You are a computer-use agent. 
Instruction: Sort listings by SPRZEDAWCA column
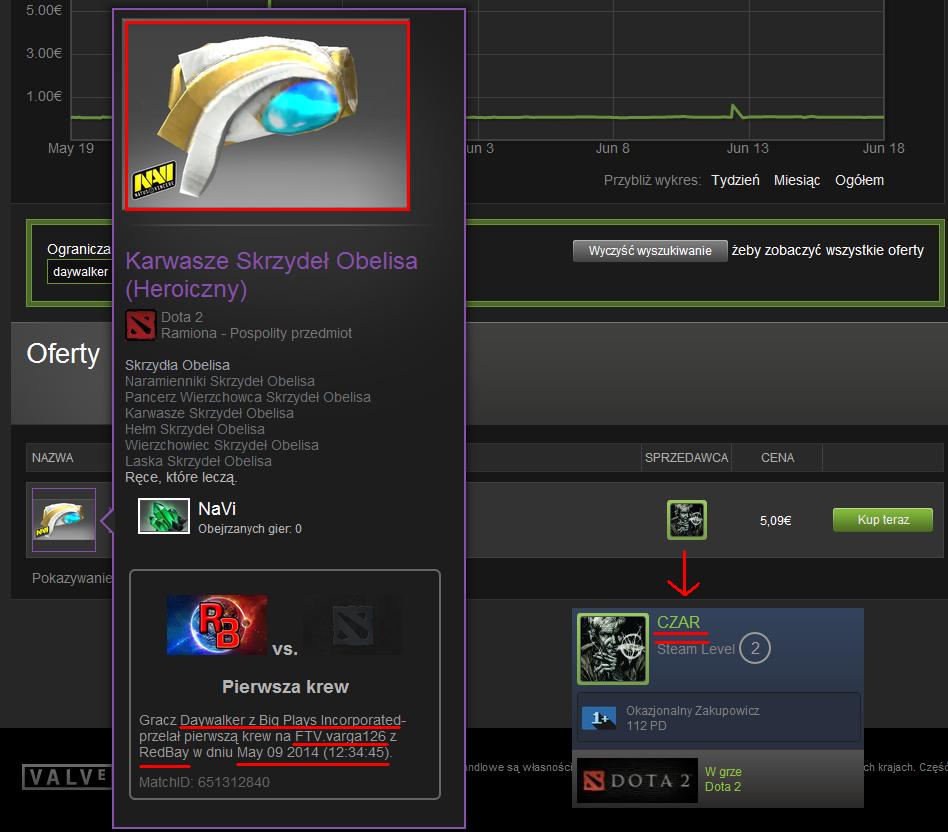(686, 458)
